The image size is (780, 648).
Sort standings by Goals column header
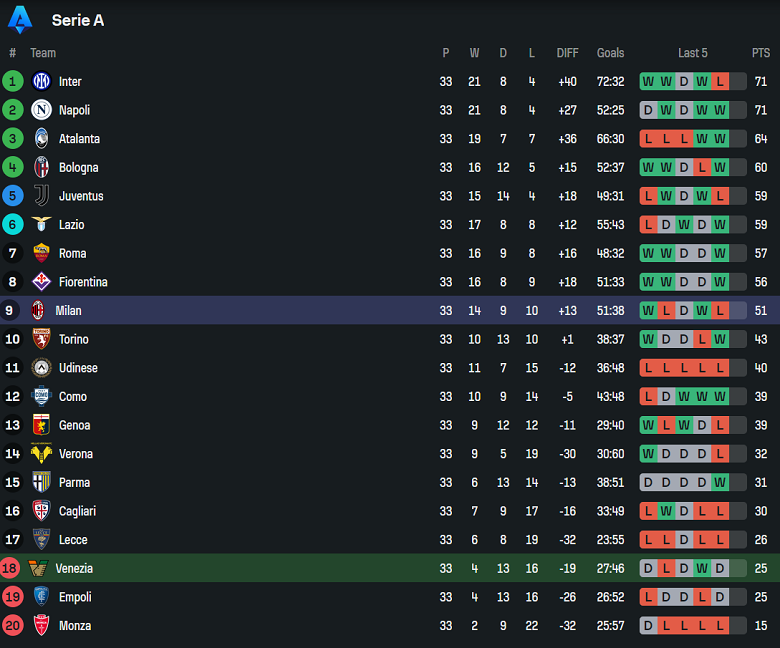click(x=610, y=53)
